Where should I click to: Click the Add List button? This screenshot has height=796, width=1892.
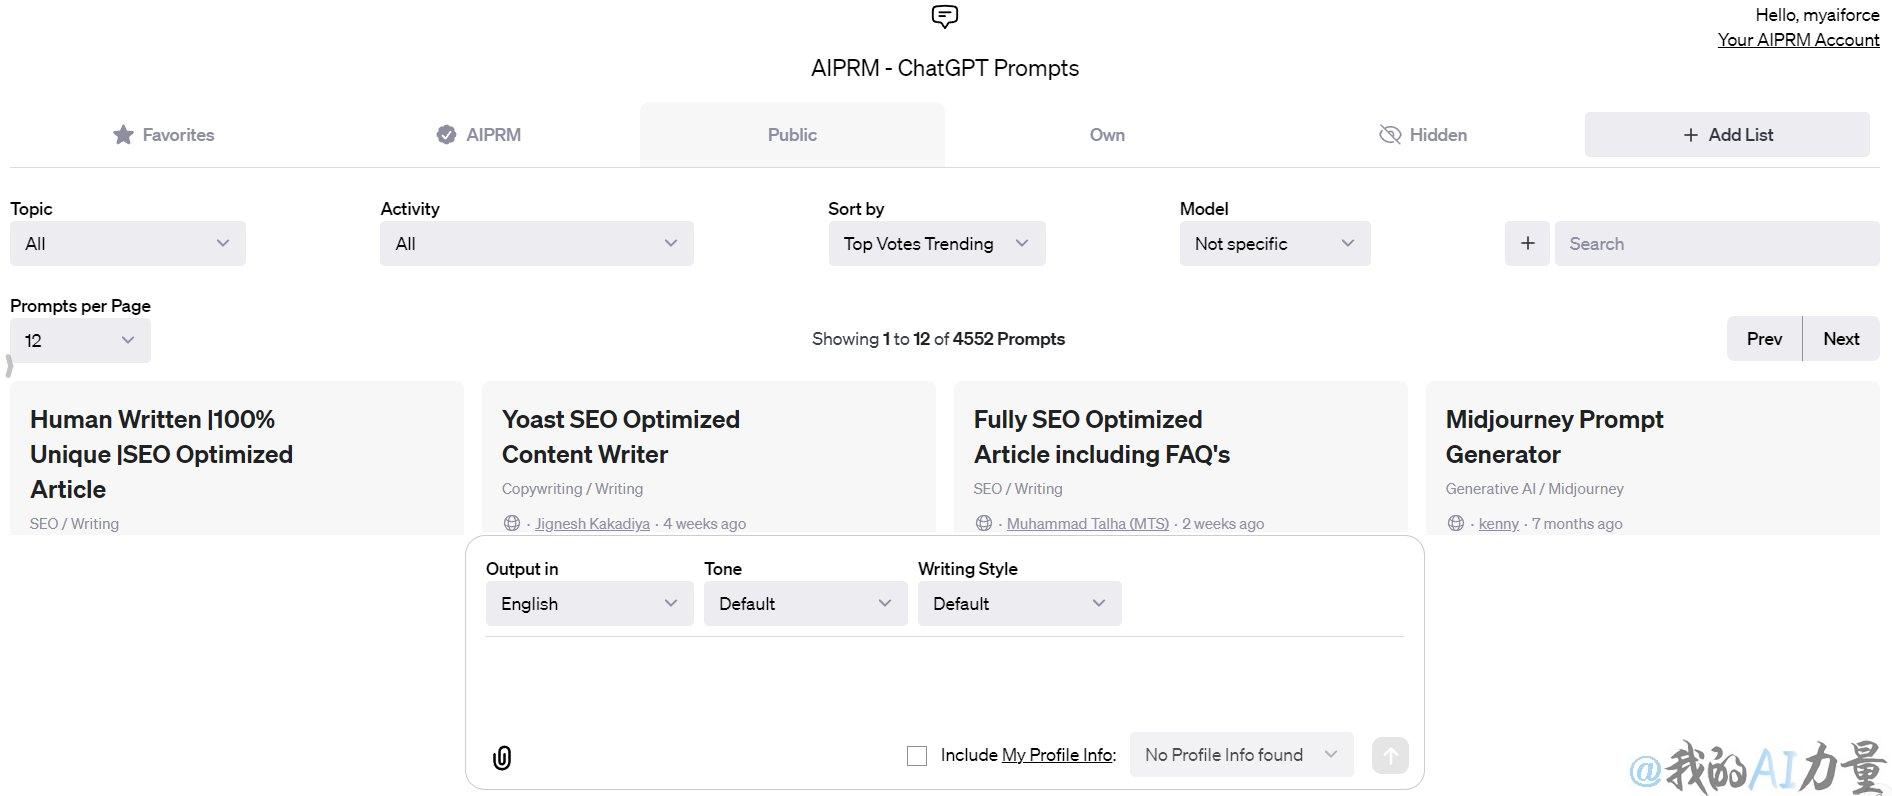(1727, 135)
